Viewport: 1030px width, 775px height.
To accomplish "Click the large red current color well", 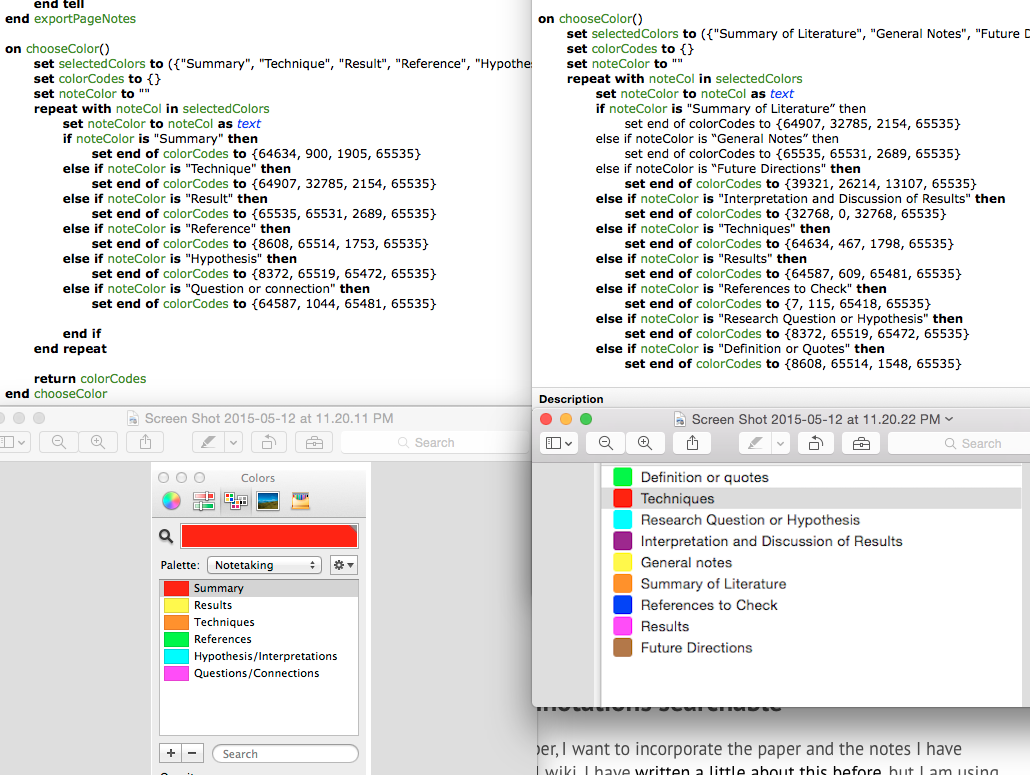I will 268,536.
